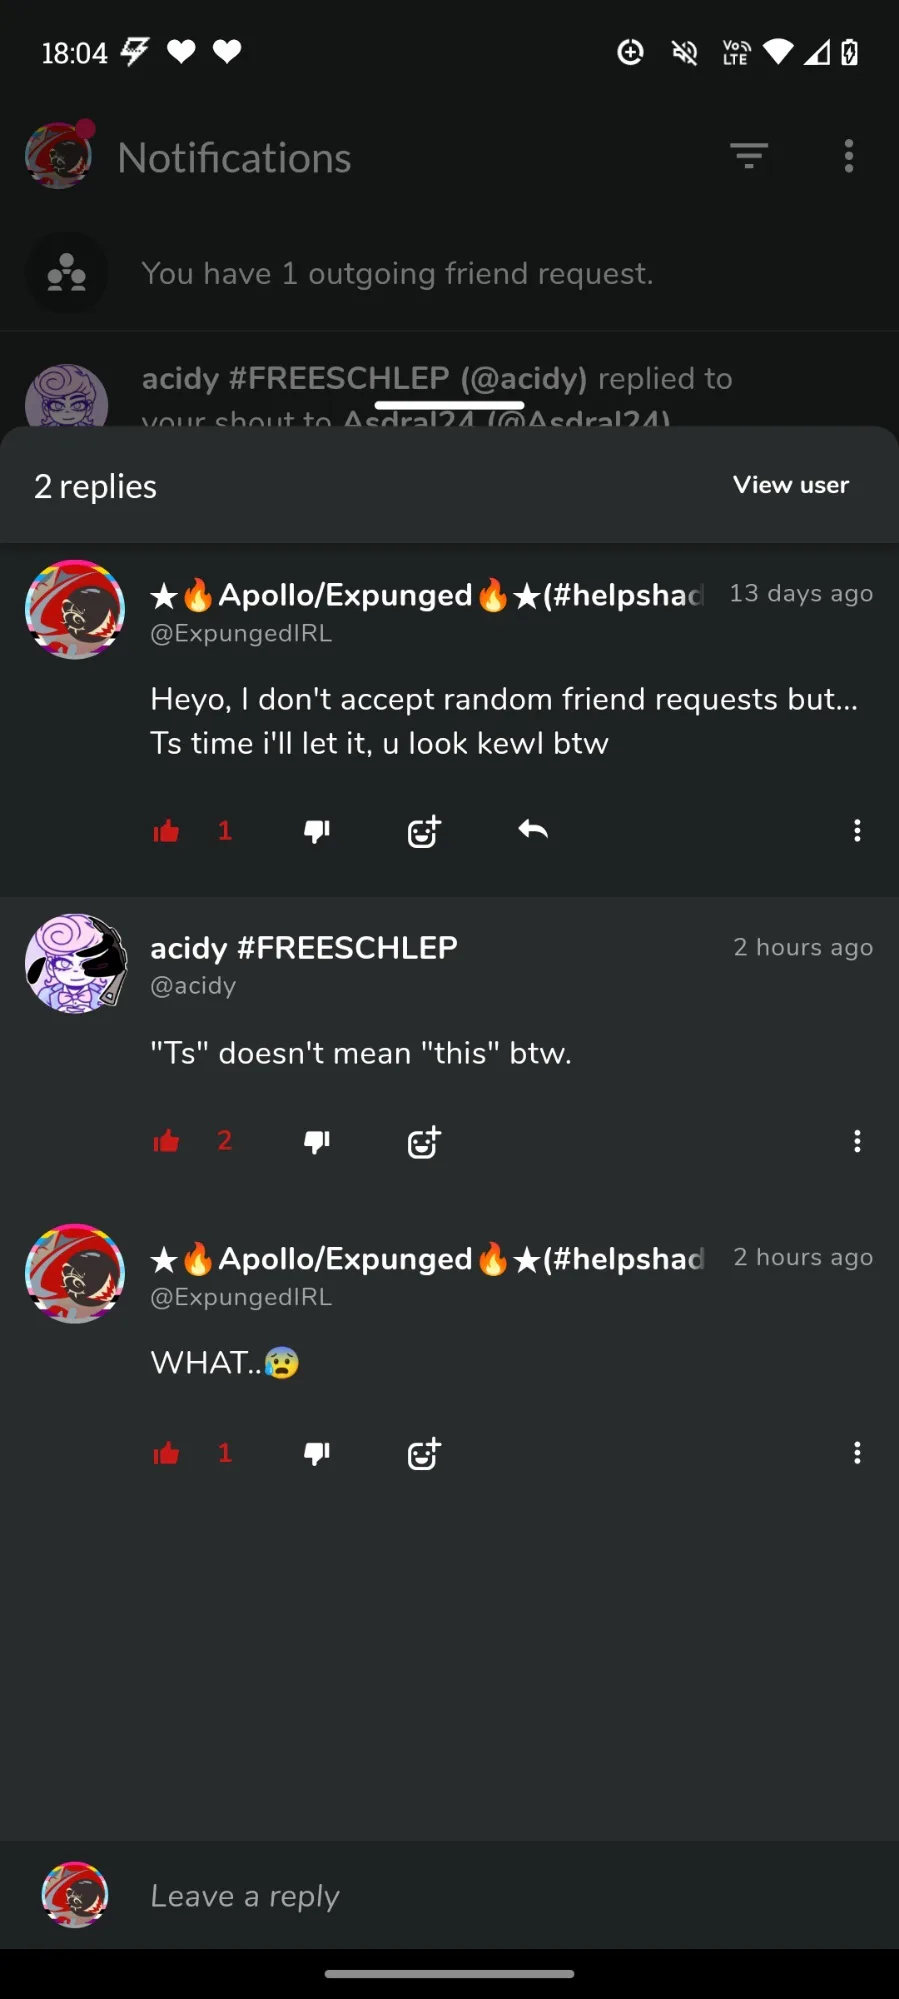This screenshot has height=1999, width=899.
Task: Open acidy's profile picture
Action: point(76,963)
